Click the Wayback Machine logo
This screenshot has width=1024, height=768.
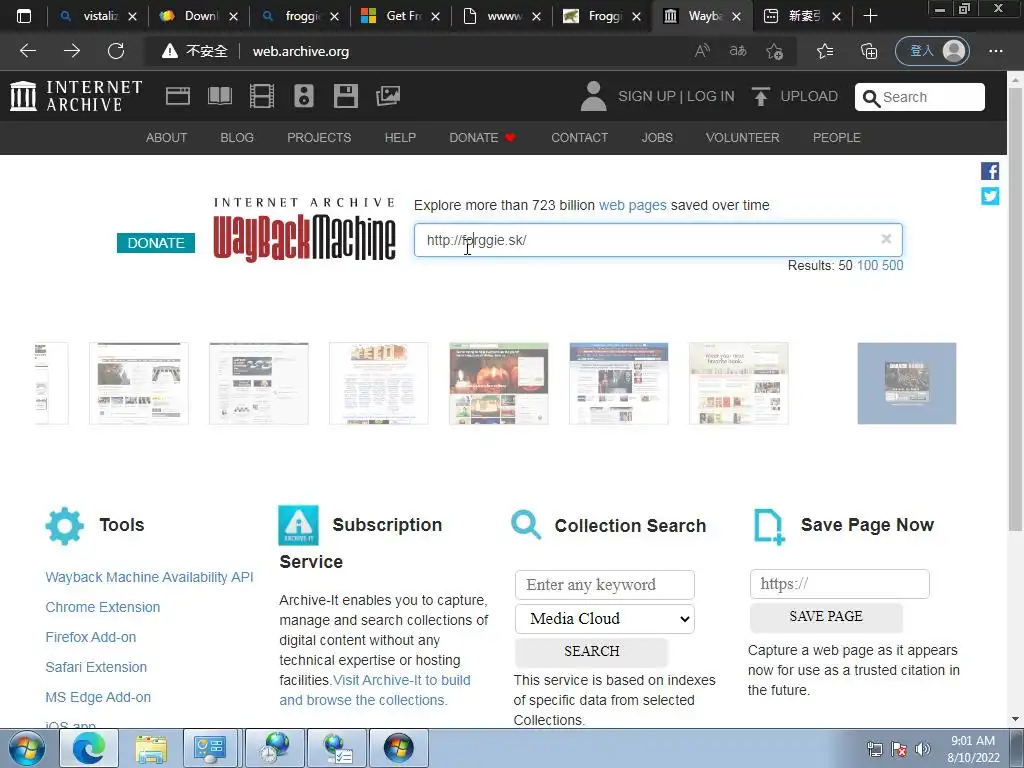point(304,230)
